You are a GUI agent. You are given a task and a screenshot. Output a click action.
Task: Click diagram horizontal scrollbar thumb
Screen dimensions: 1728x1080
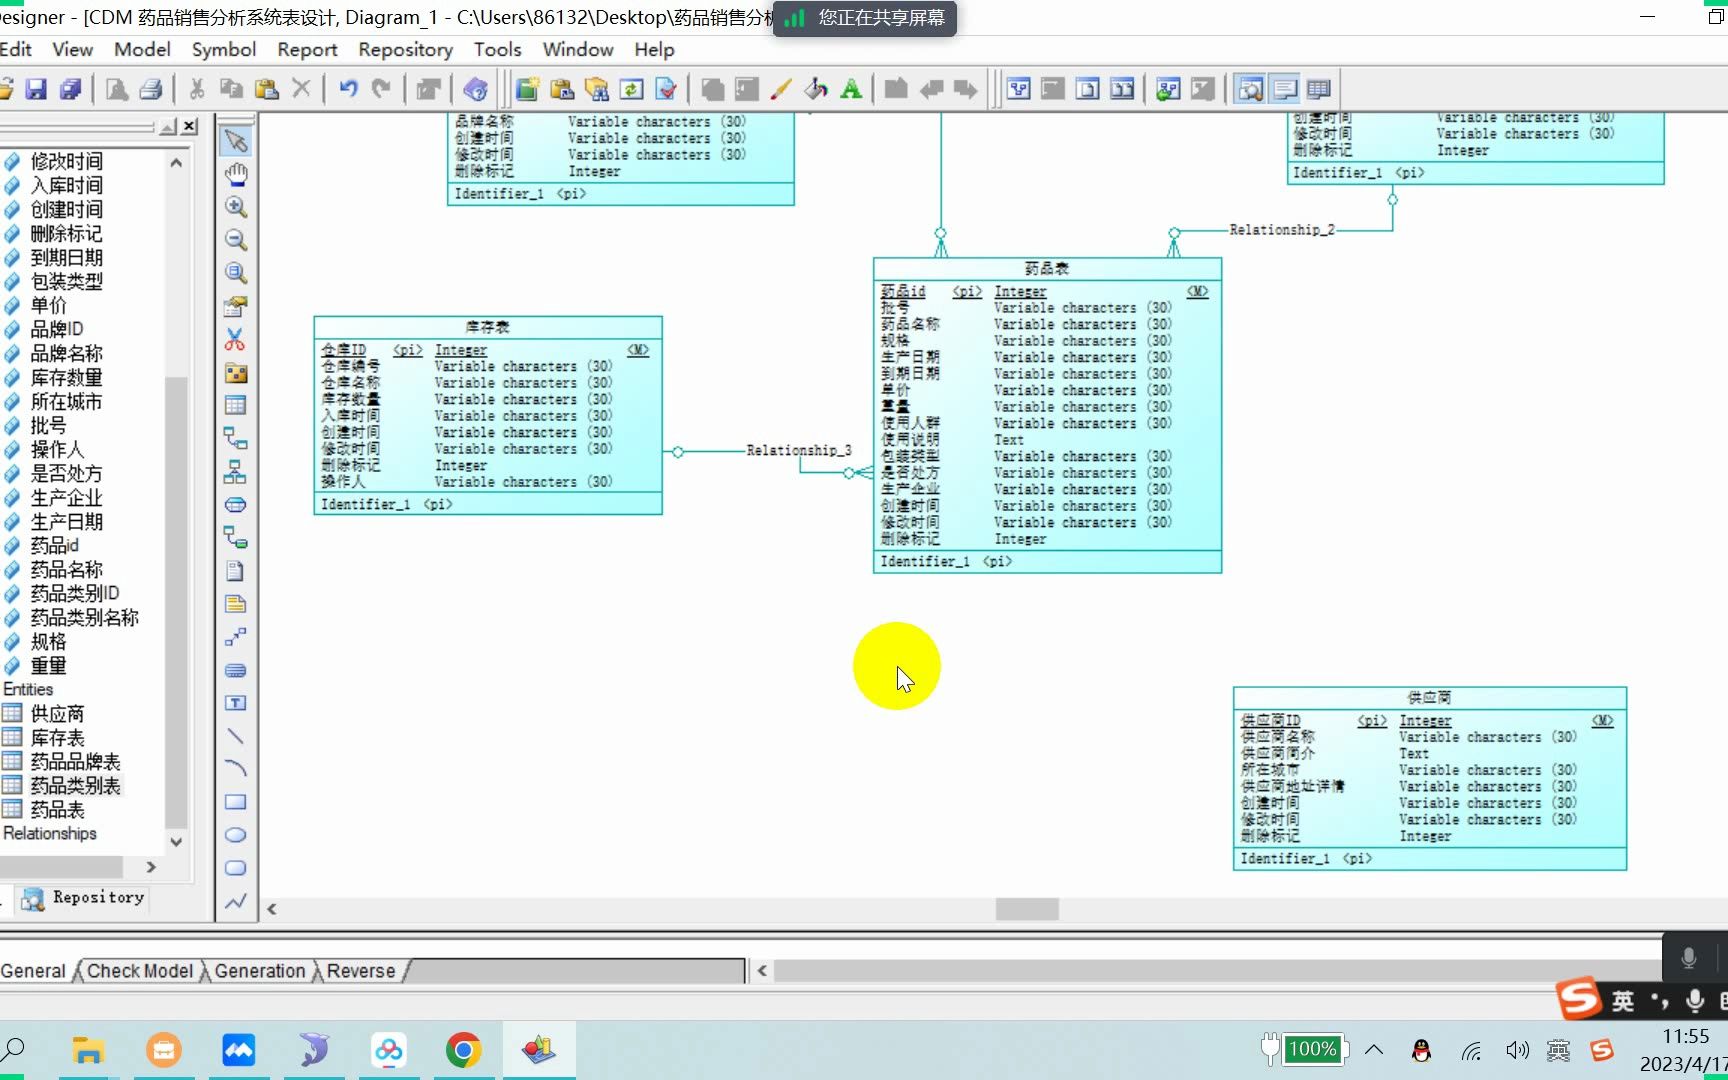pos(1027,909)
